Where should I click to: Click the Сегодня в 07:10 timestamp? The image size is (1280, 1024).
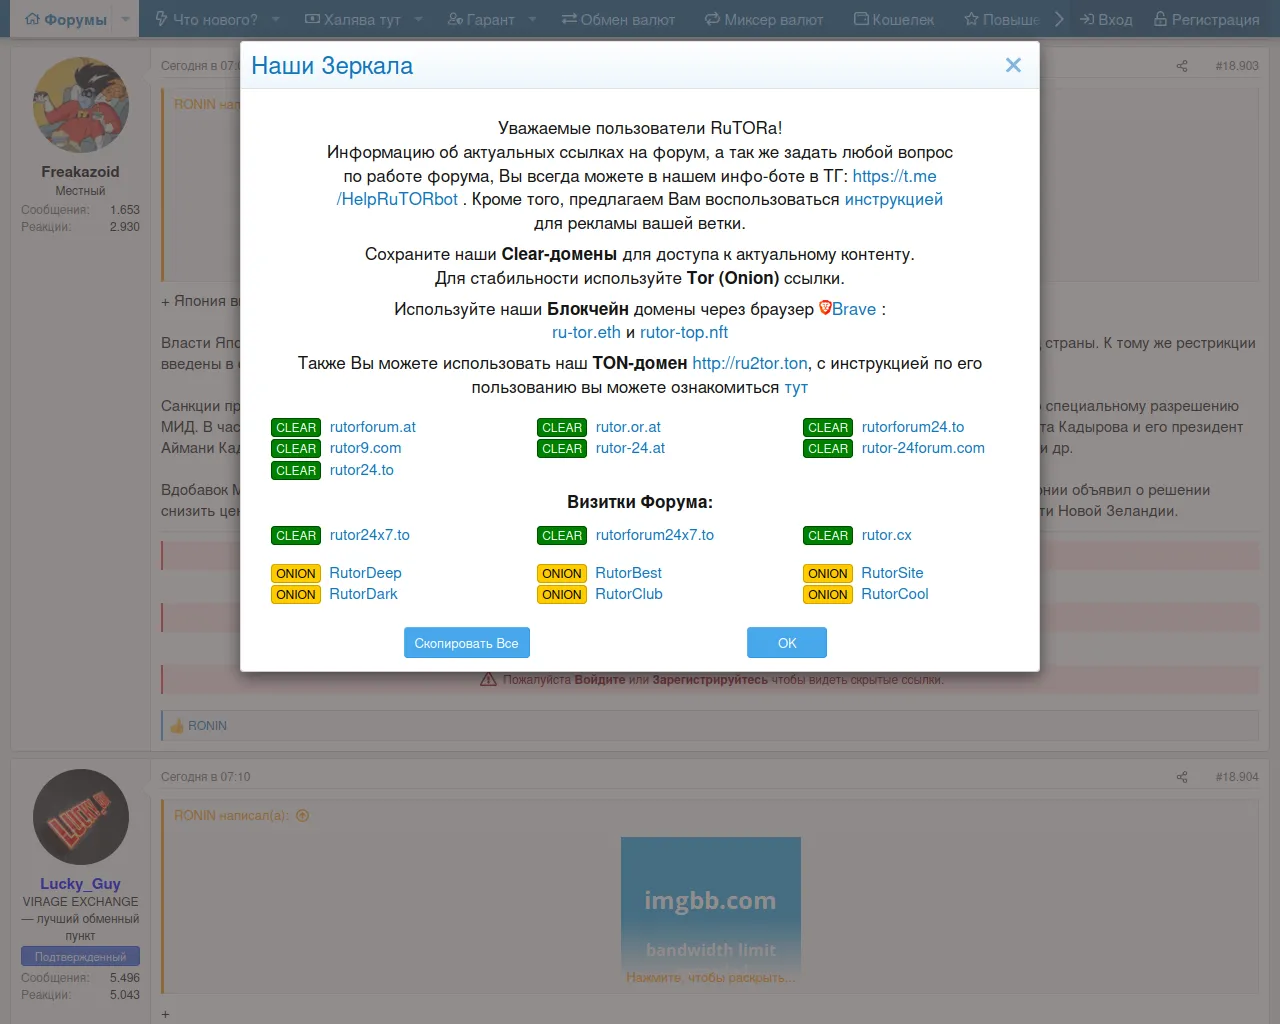(206, 777)
